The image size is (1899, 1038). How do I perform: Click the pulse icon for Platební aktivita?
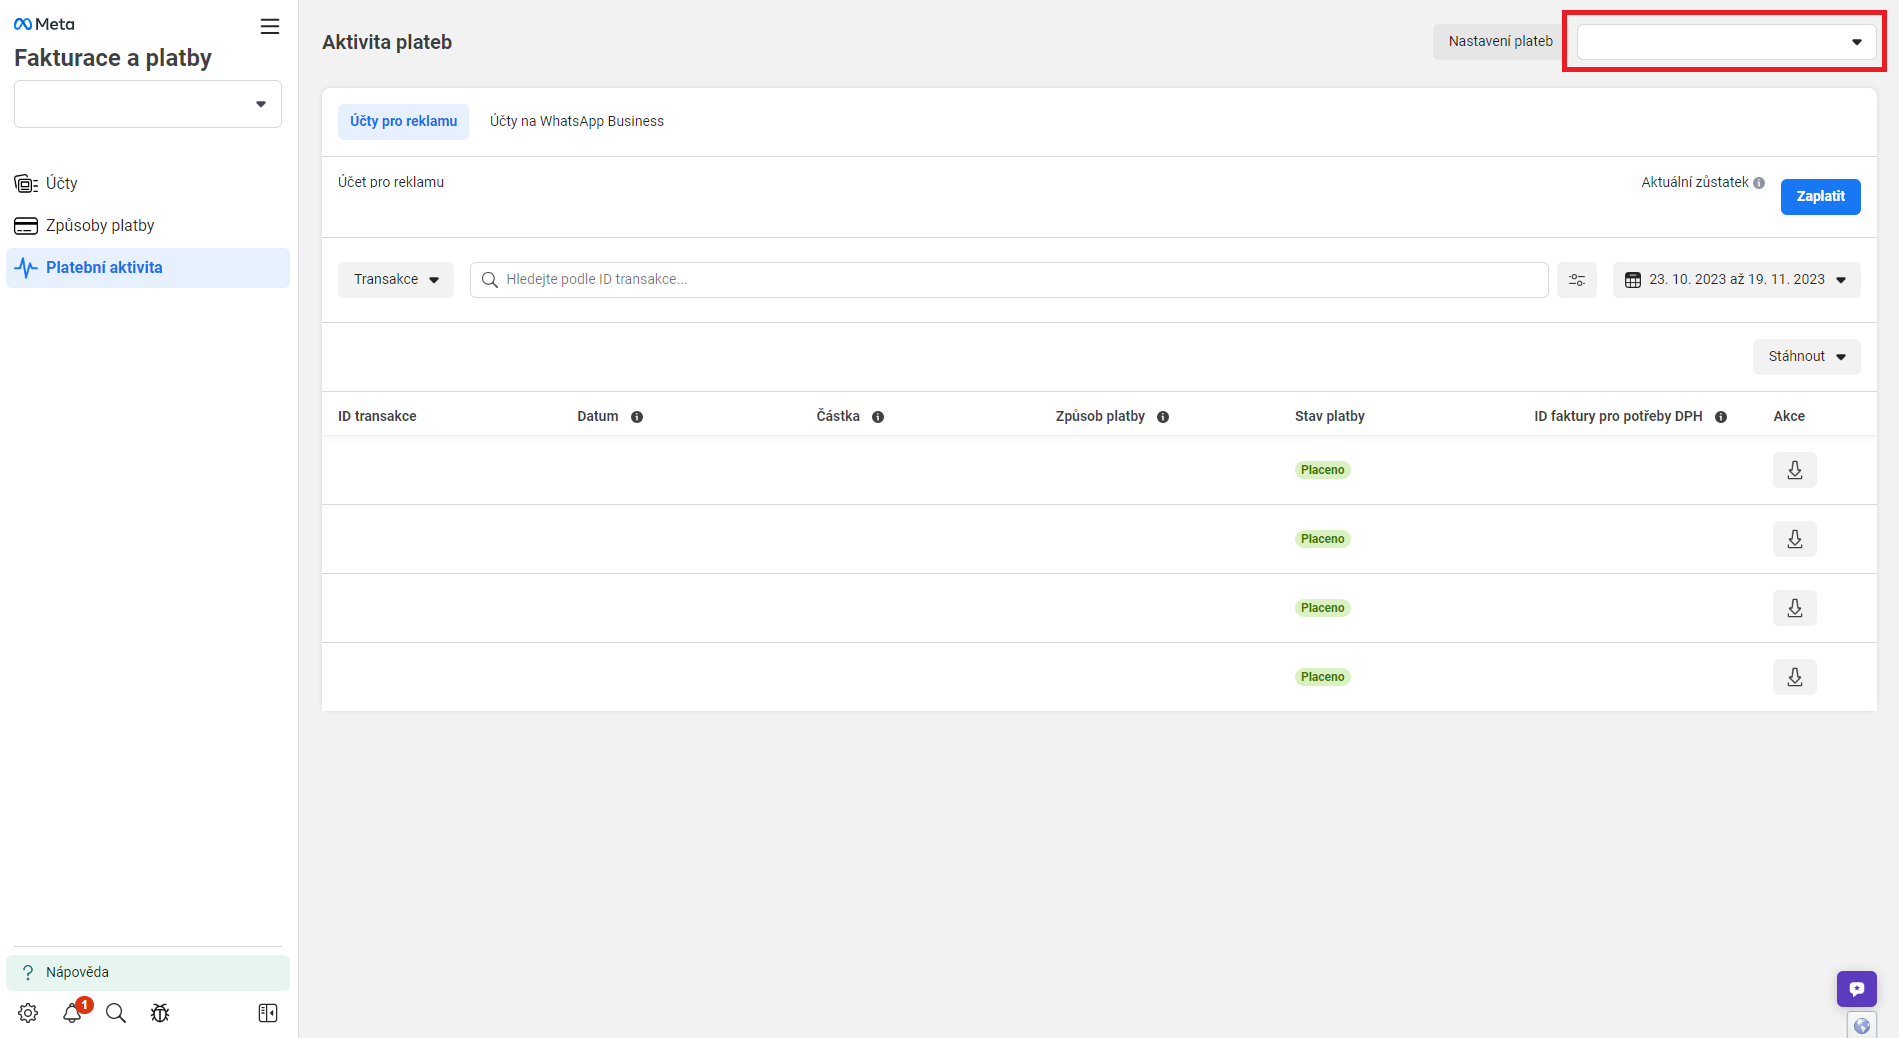pos(26,267)
